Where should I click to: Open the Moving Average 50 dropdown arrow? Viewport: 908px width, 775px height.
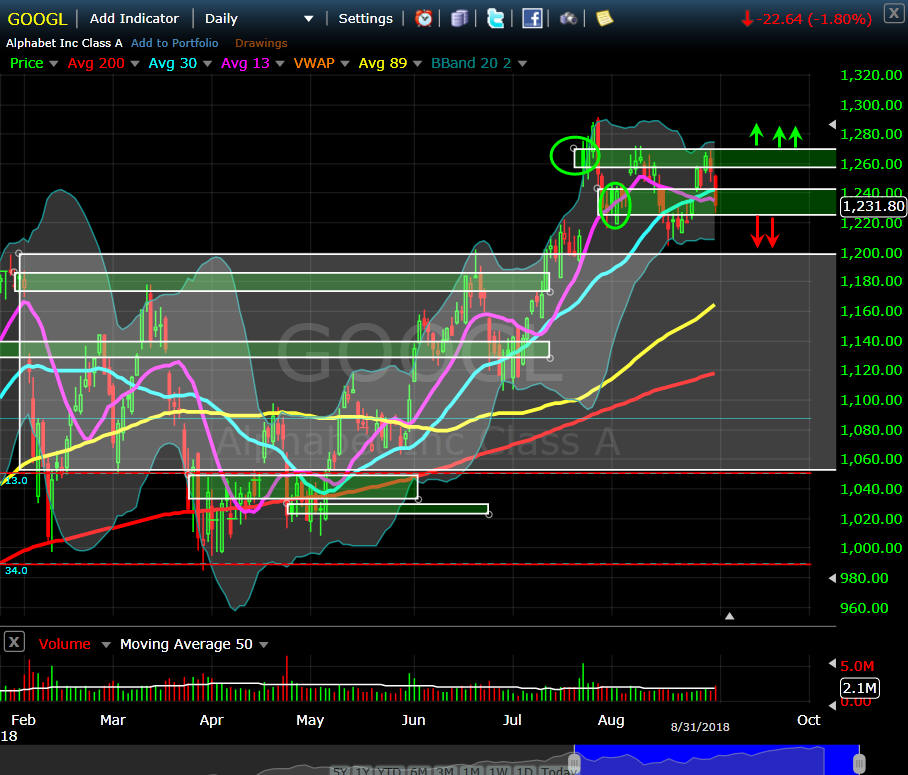click(265, 645)
